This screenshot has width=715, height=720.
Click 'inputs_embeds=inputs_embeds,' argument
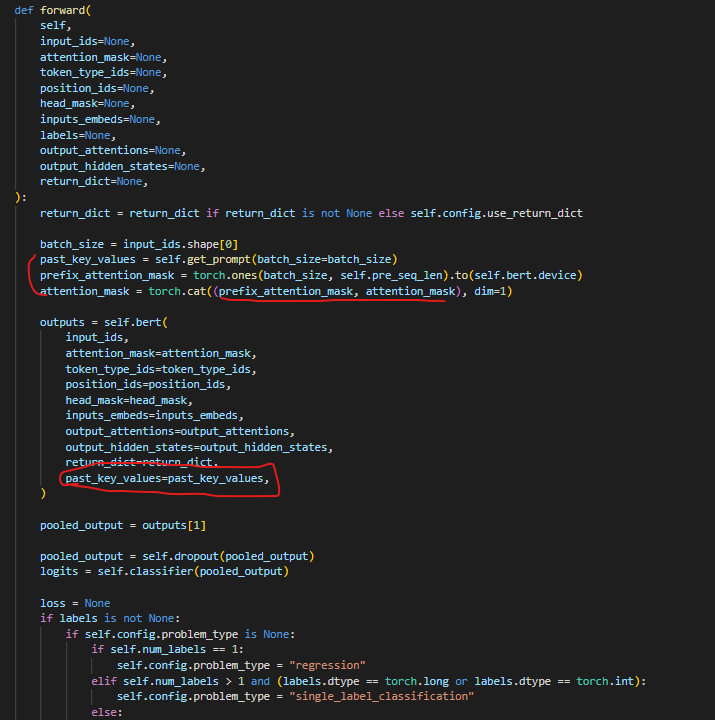pos(154,416)
